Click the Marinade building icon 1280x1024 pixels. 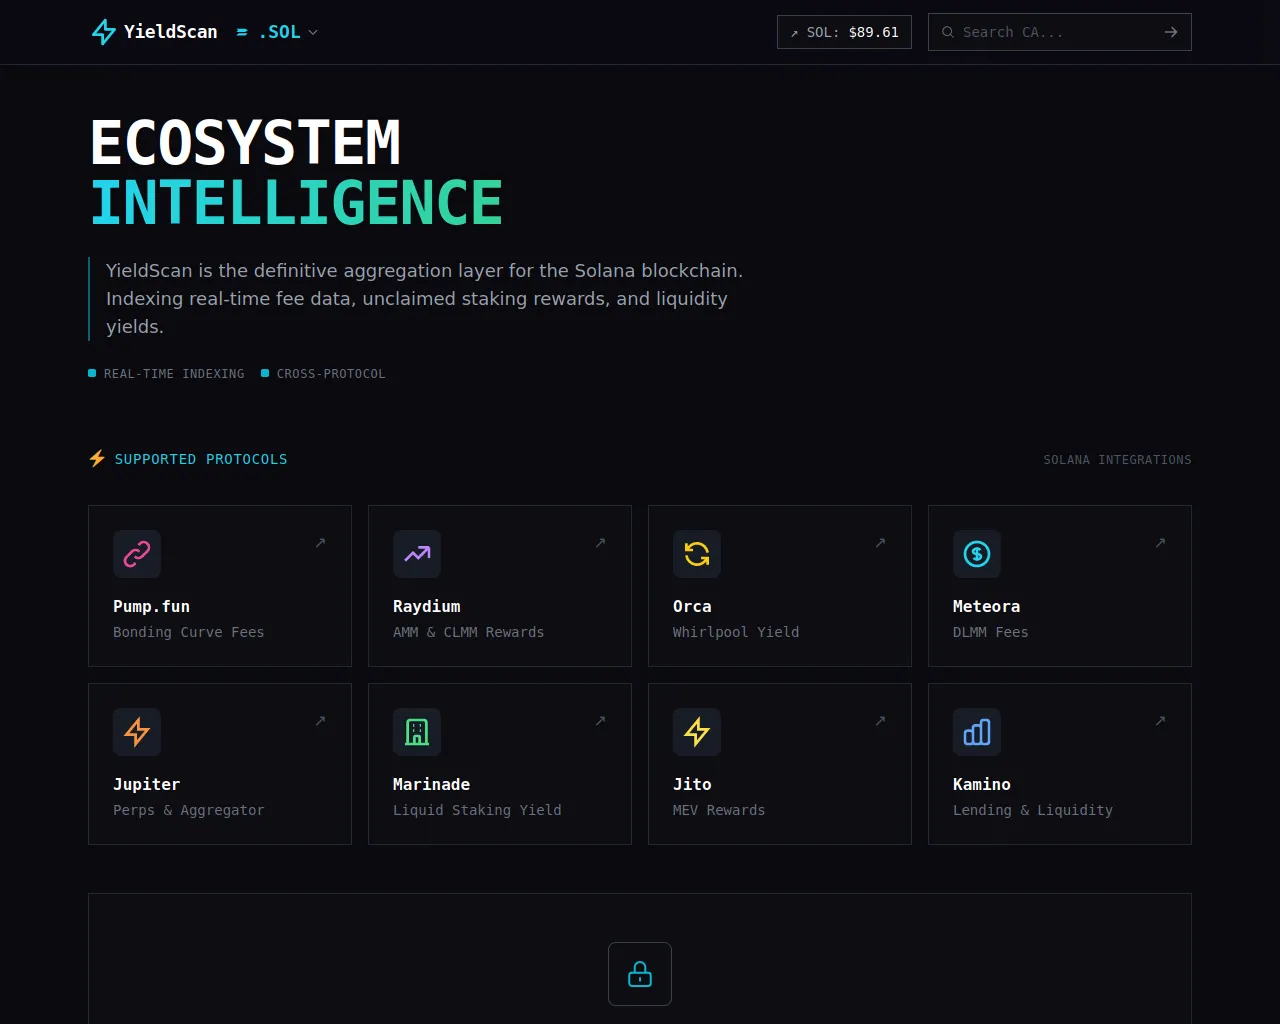tap(417, 732)
